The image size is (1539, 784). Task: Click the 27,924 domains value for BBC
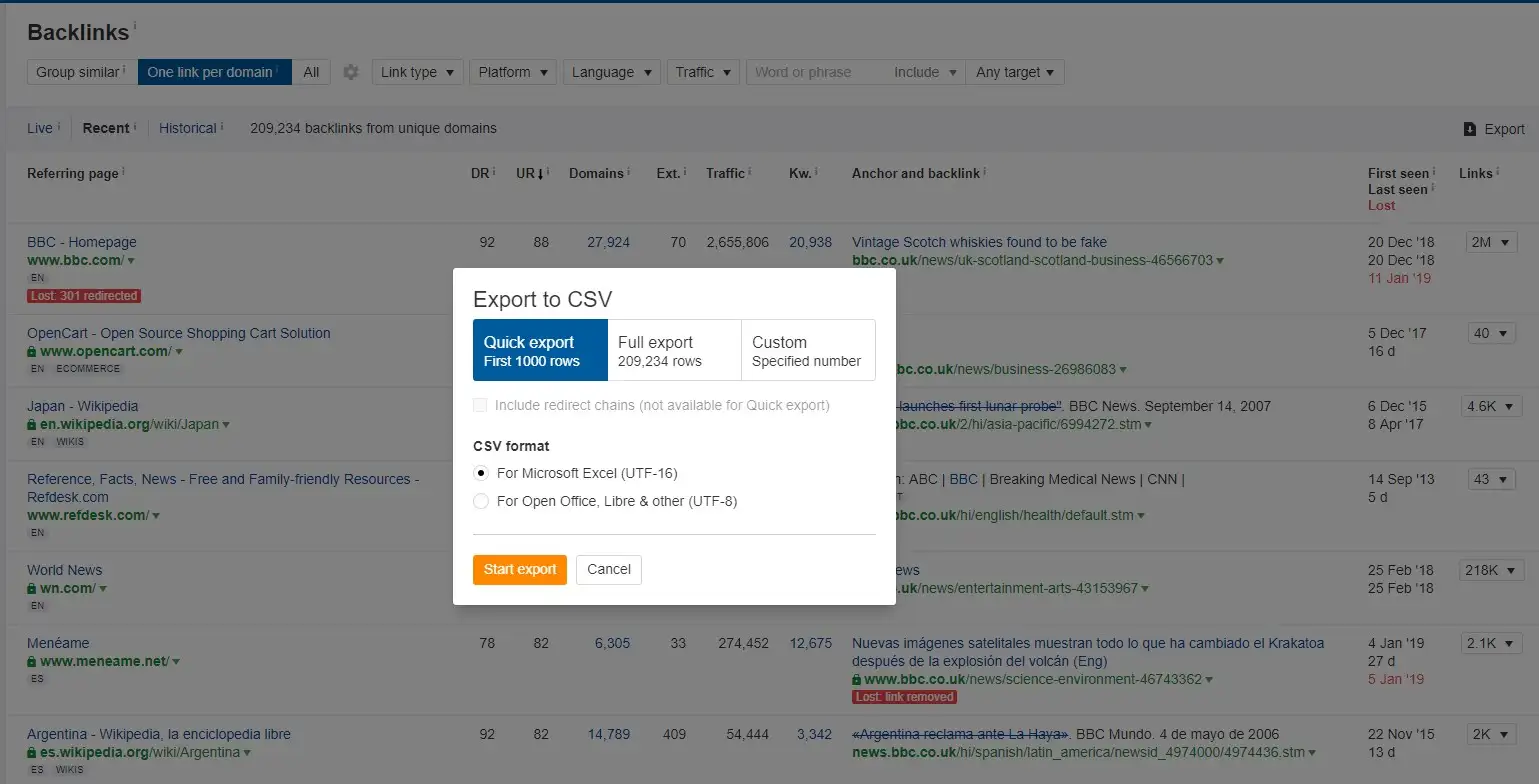[609, 242]
